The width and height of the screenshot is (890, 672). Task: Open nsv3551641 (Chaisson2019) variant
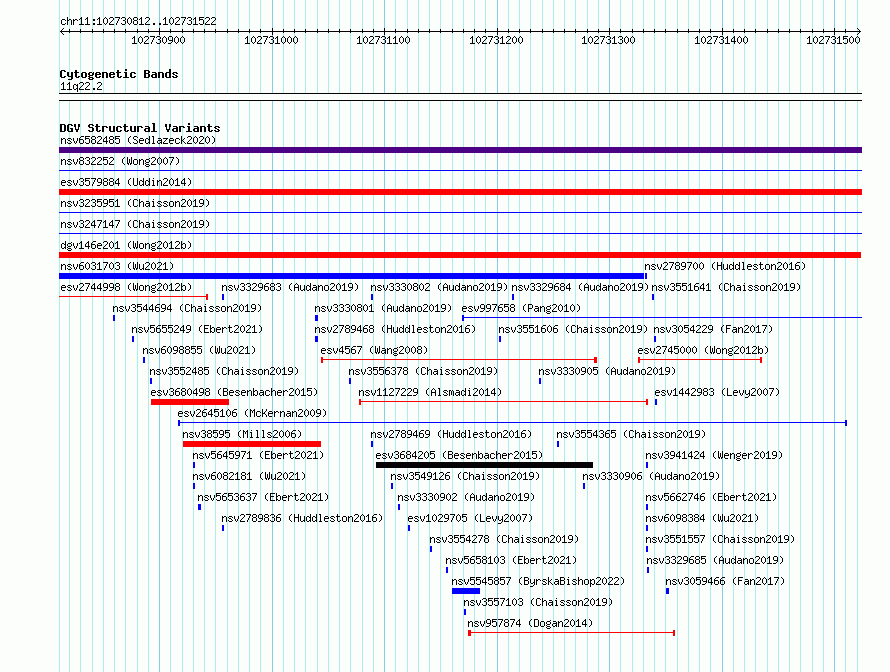(x=726, y=287)
